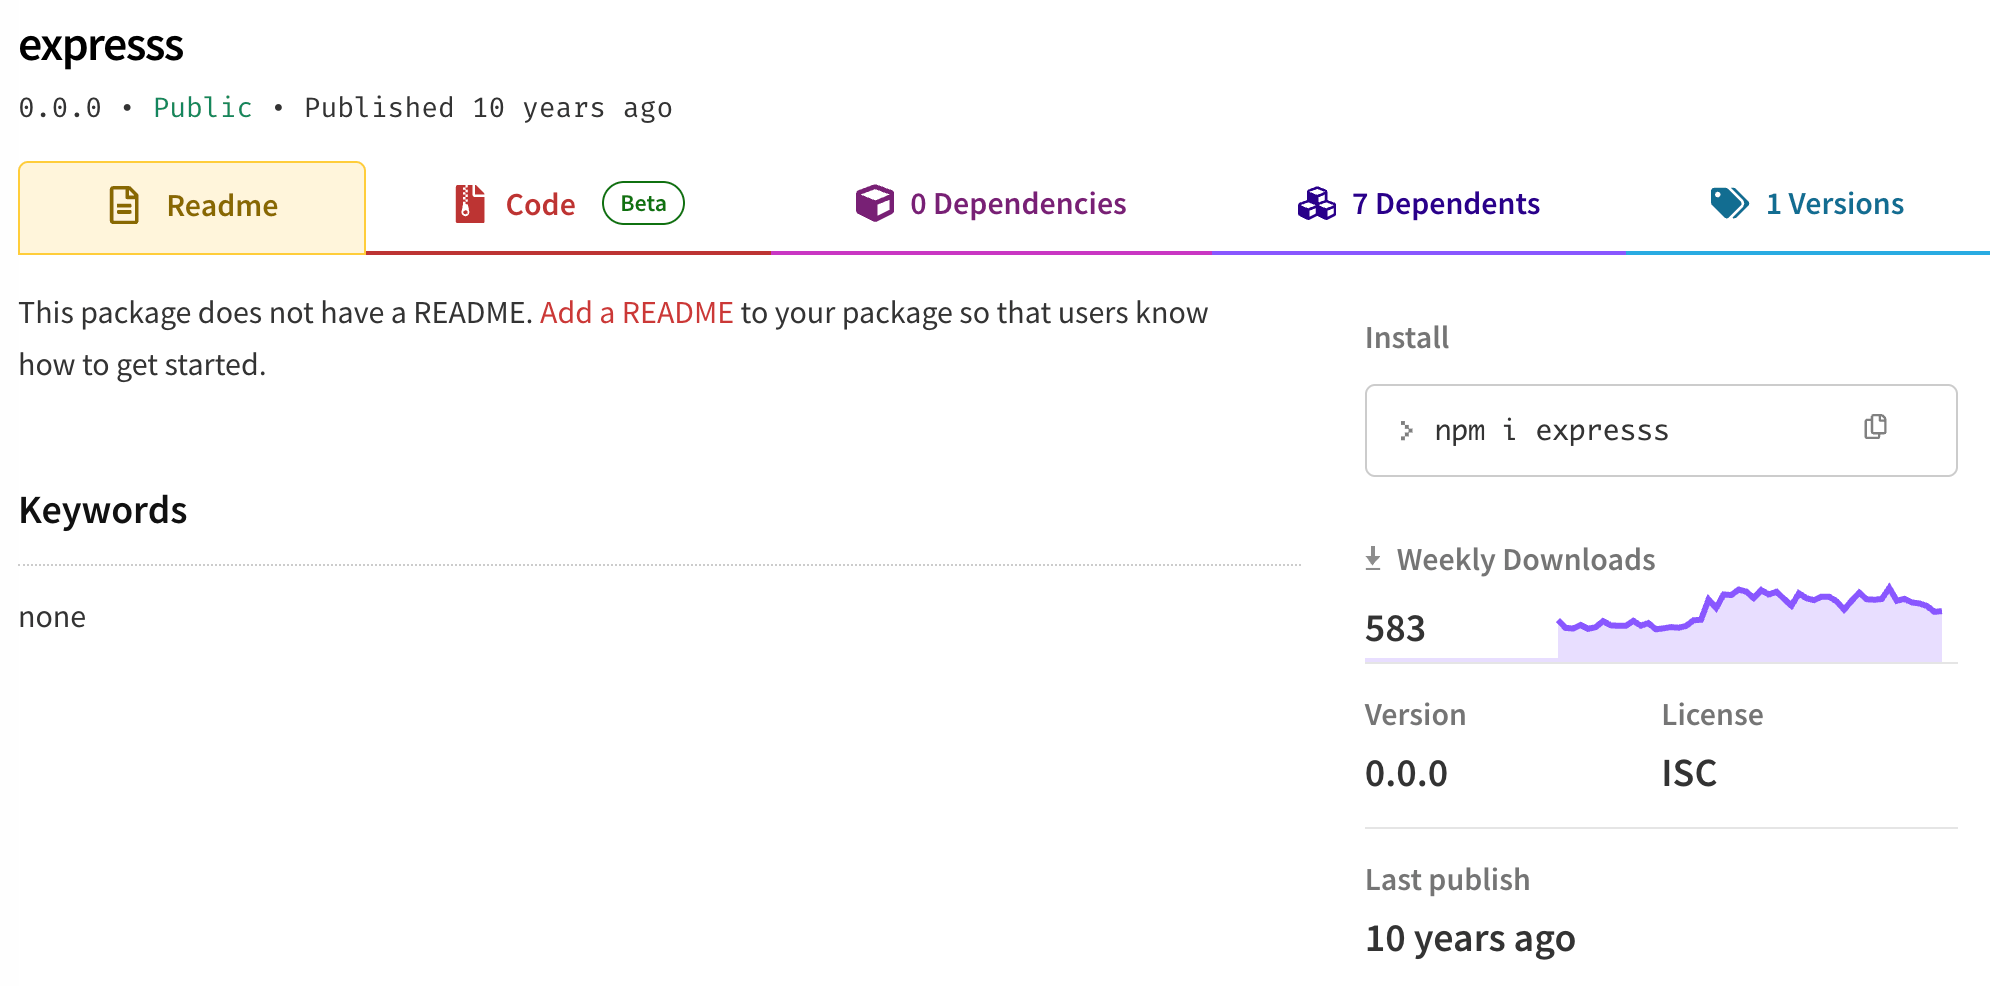Screen dimensions: 1998x986
Task: Click the Install heading
Action: [1407, 338]
